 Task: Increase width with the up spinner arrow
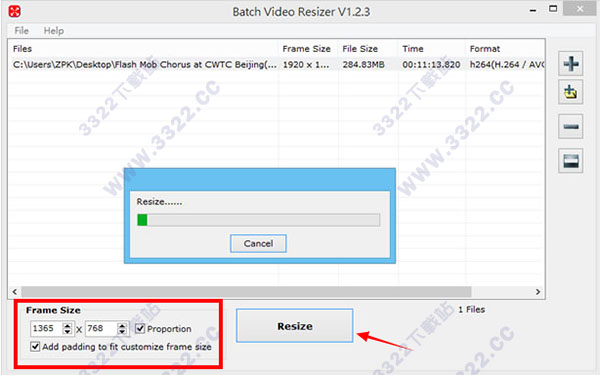click(x=67, y=325)
